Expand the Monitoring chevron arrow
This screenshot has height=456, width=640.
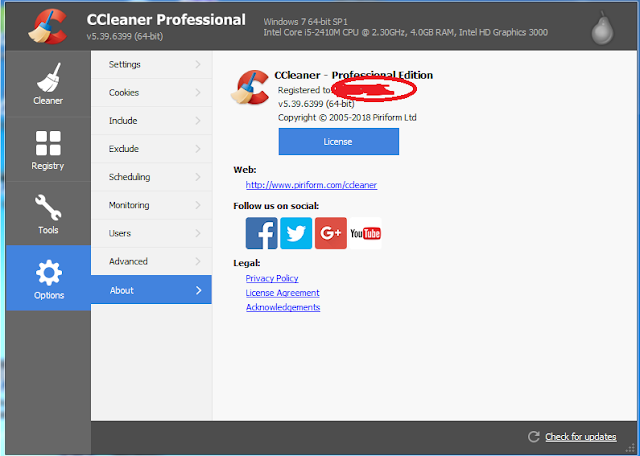click(198, 205)
